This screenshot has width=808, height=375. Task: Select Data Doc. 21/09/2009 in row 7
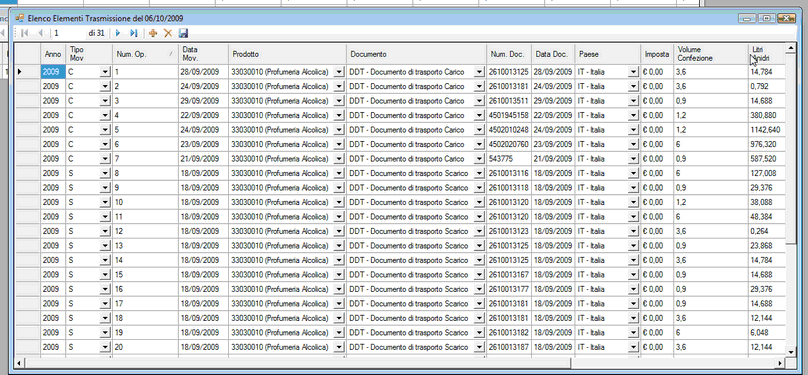click(553, 159)
